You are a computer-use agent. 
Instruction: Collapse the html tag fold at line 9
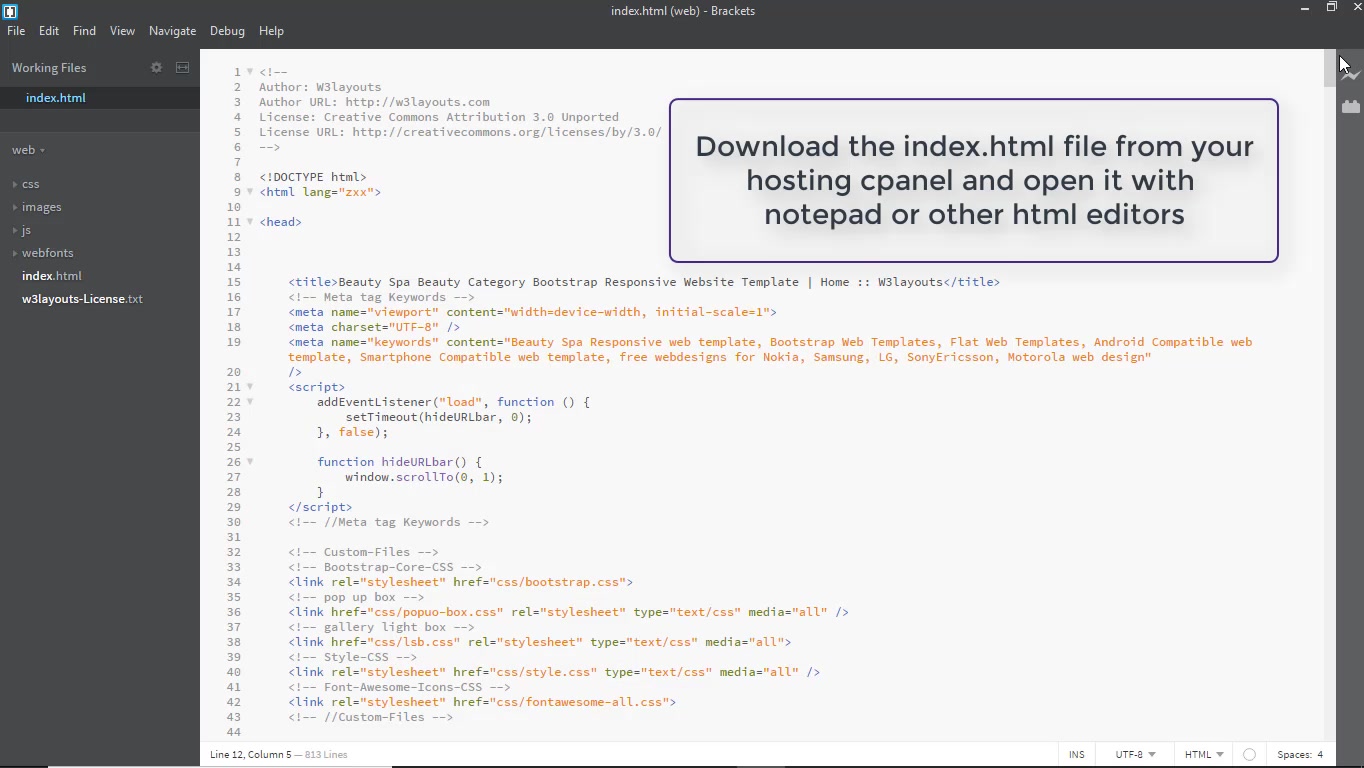coord(251,193)
